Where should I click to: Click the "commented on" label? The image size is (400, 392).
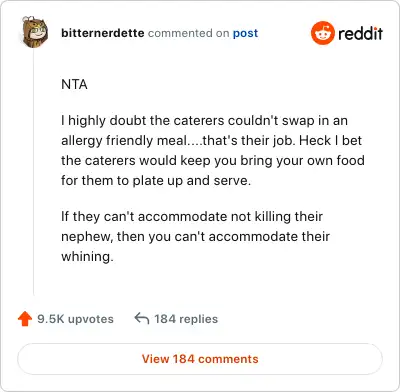coord(188,33)
